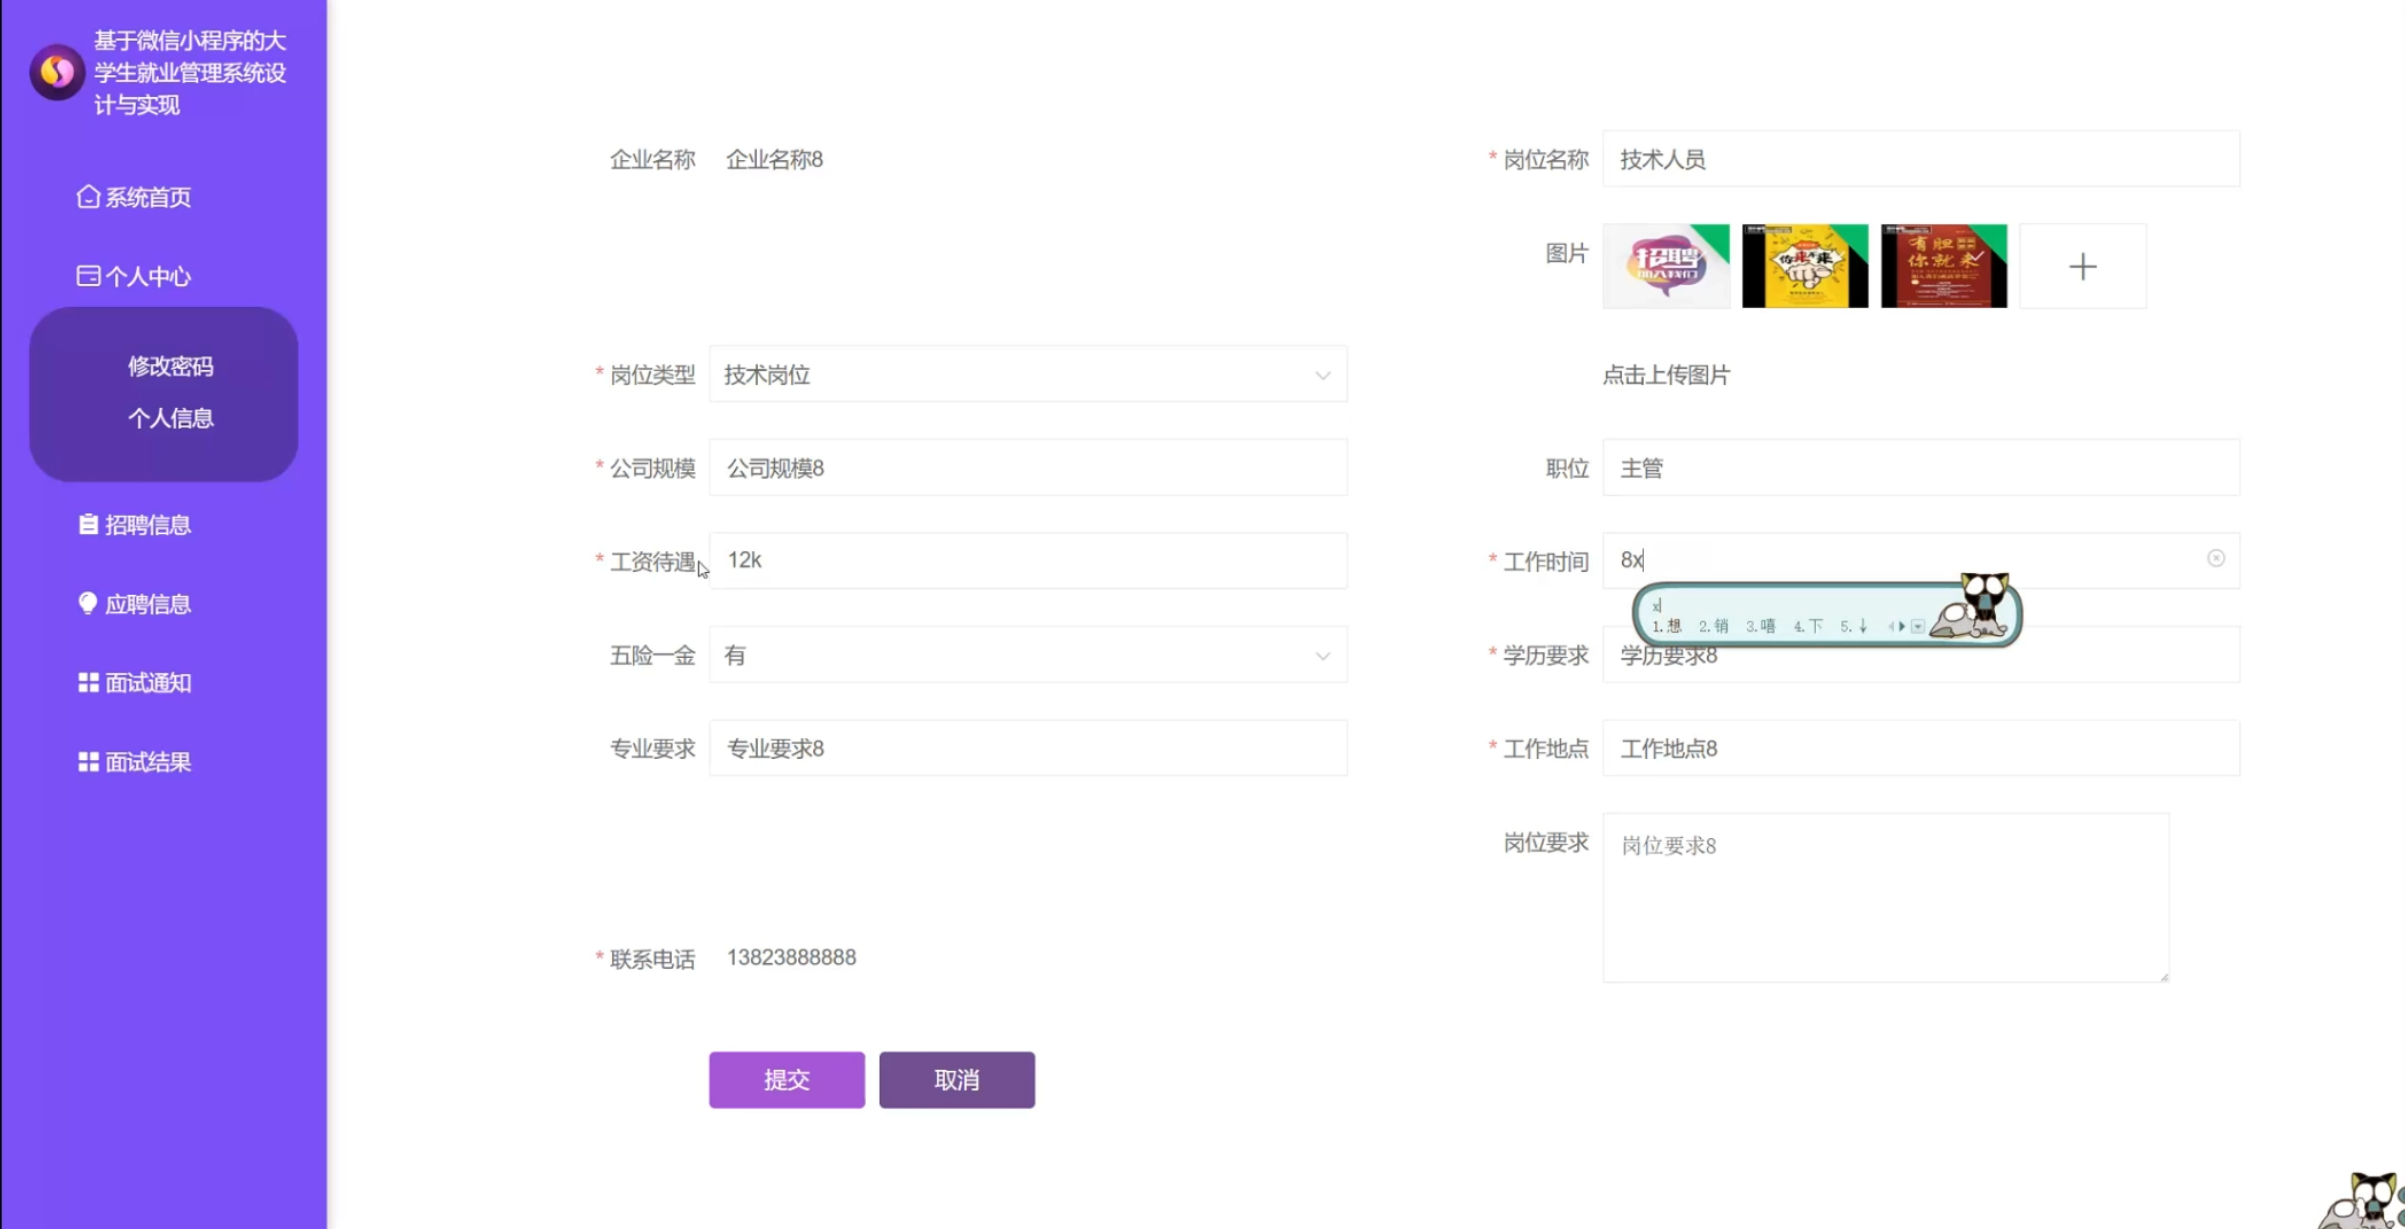Click the 专业要求 input field

click(x=1028, y=748)
